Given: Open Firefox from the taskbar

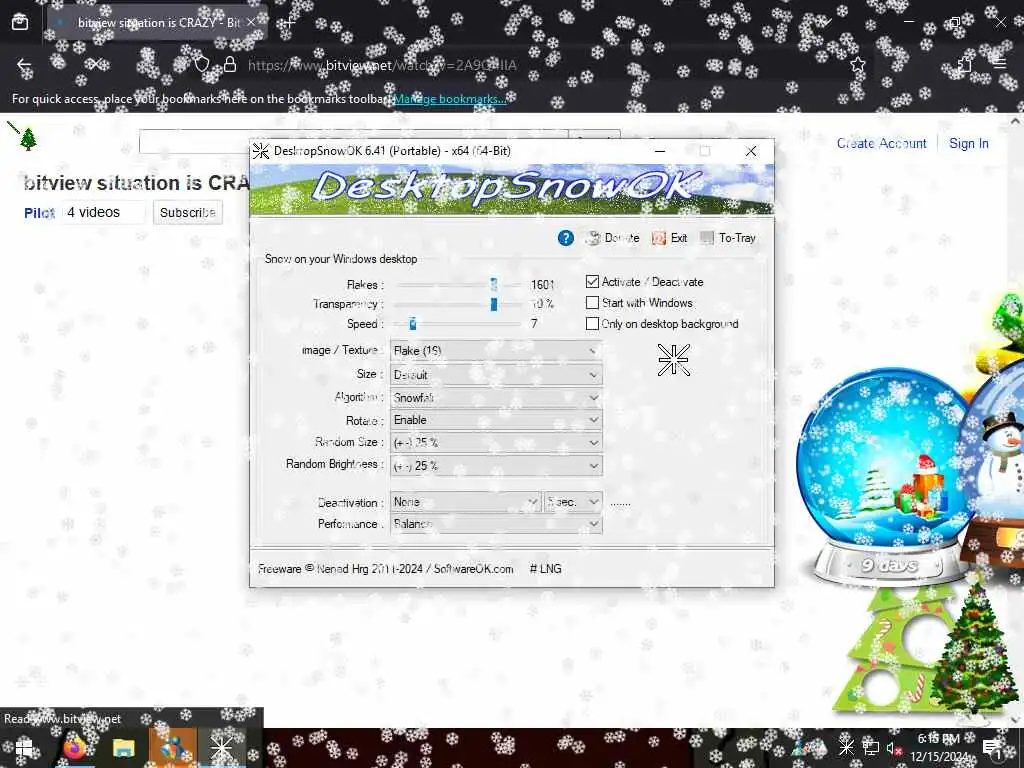Looking at the screenshot, I should click(74, 748).
